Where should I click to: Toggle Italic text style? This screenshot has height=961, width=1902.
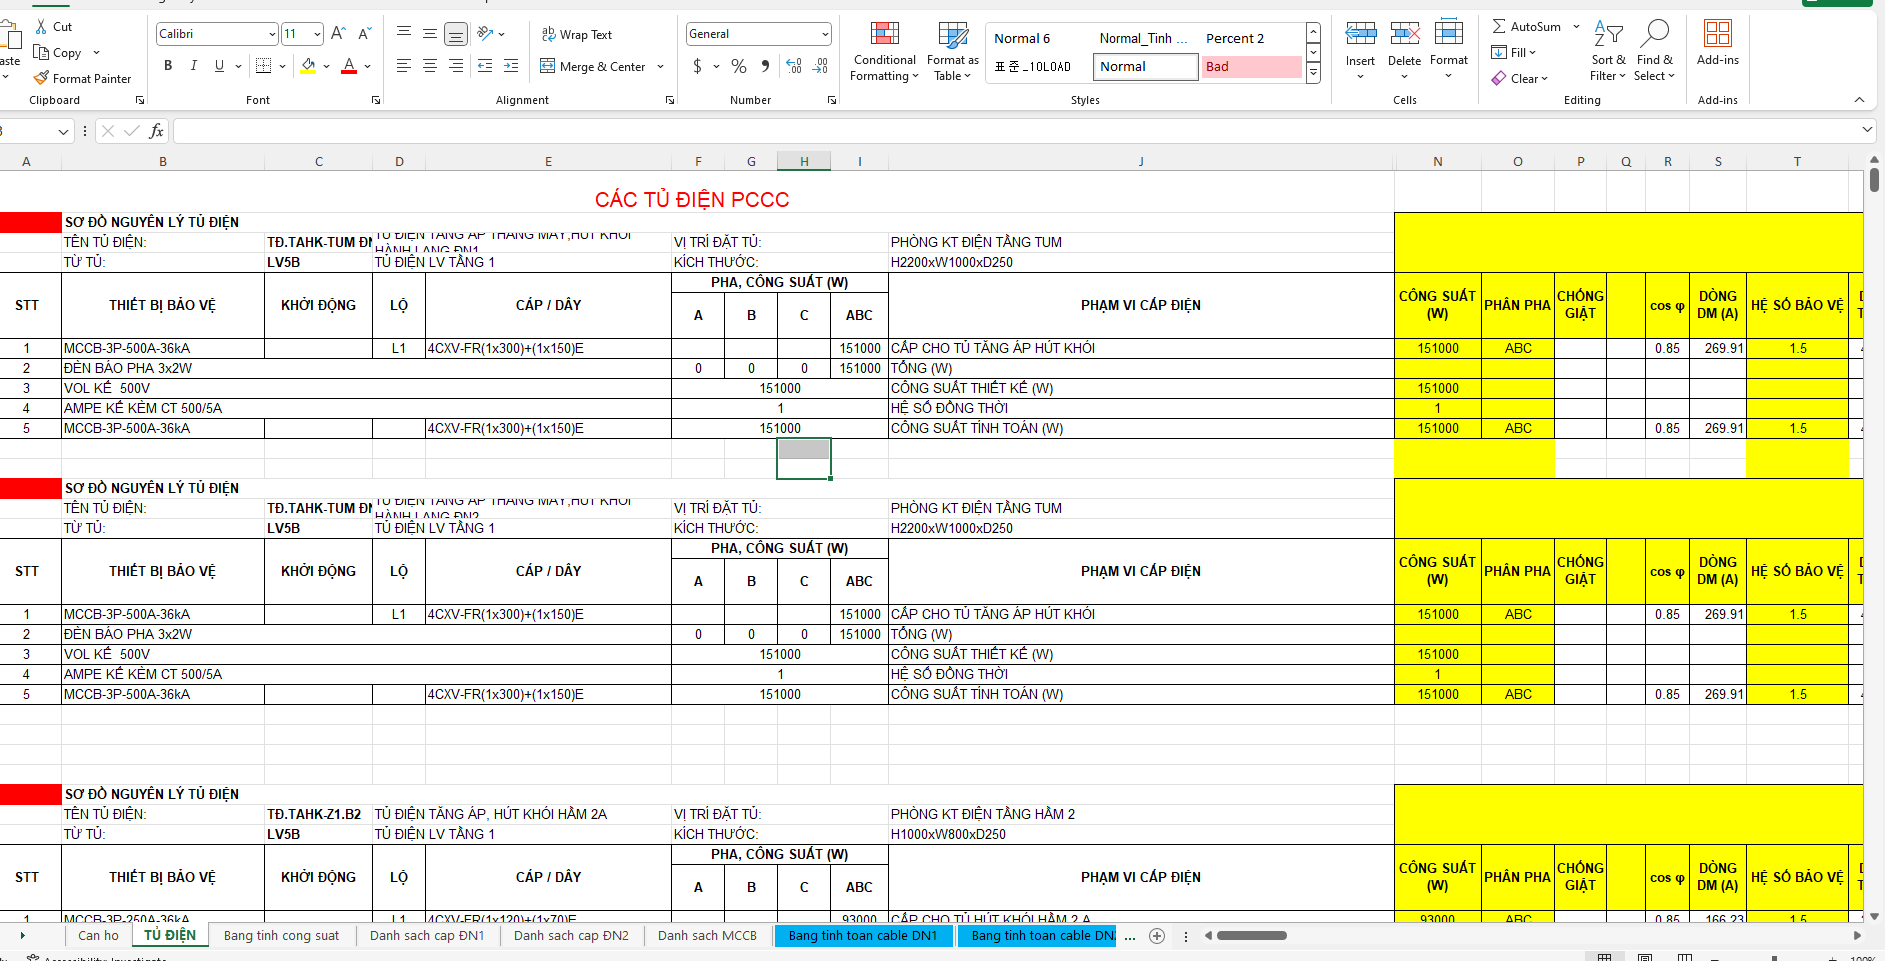tap(193, 66)
